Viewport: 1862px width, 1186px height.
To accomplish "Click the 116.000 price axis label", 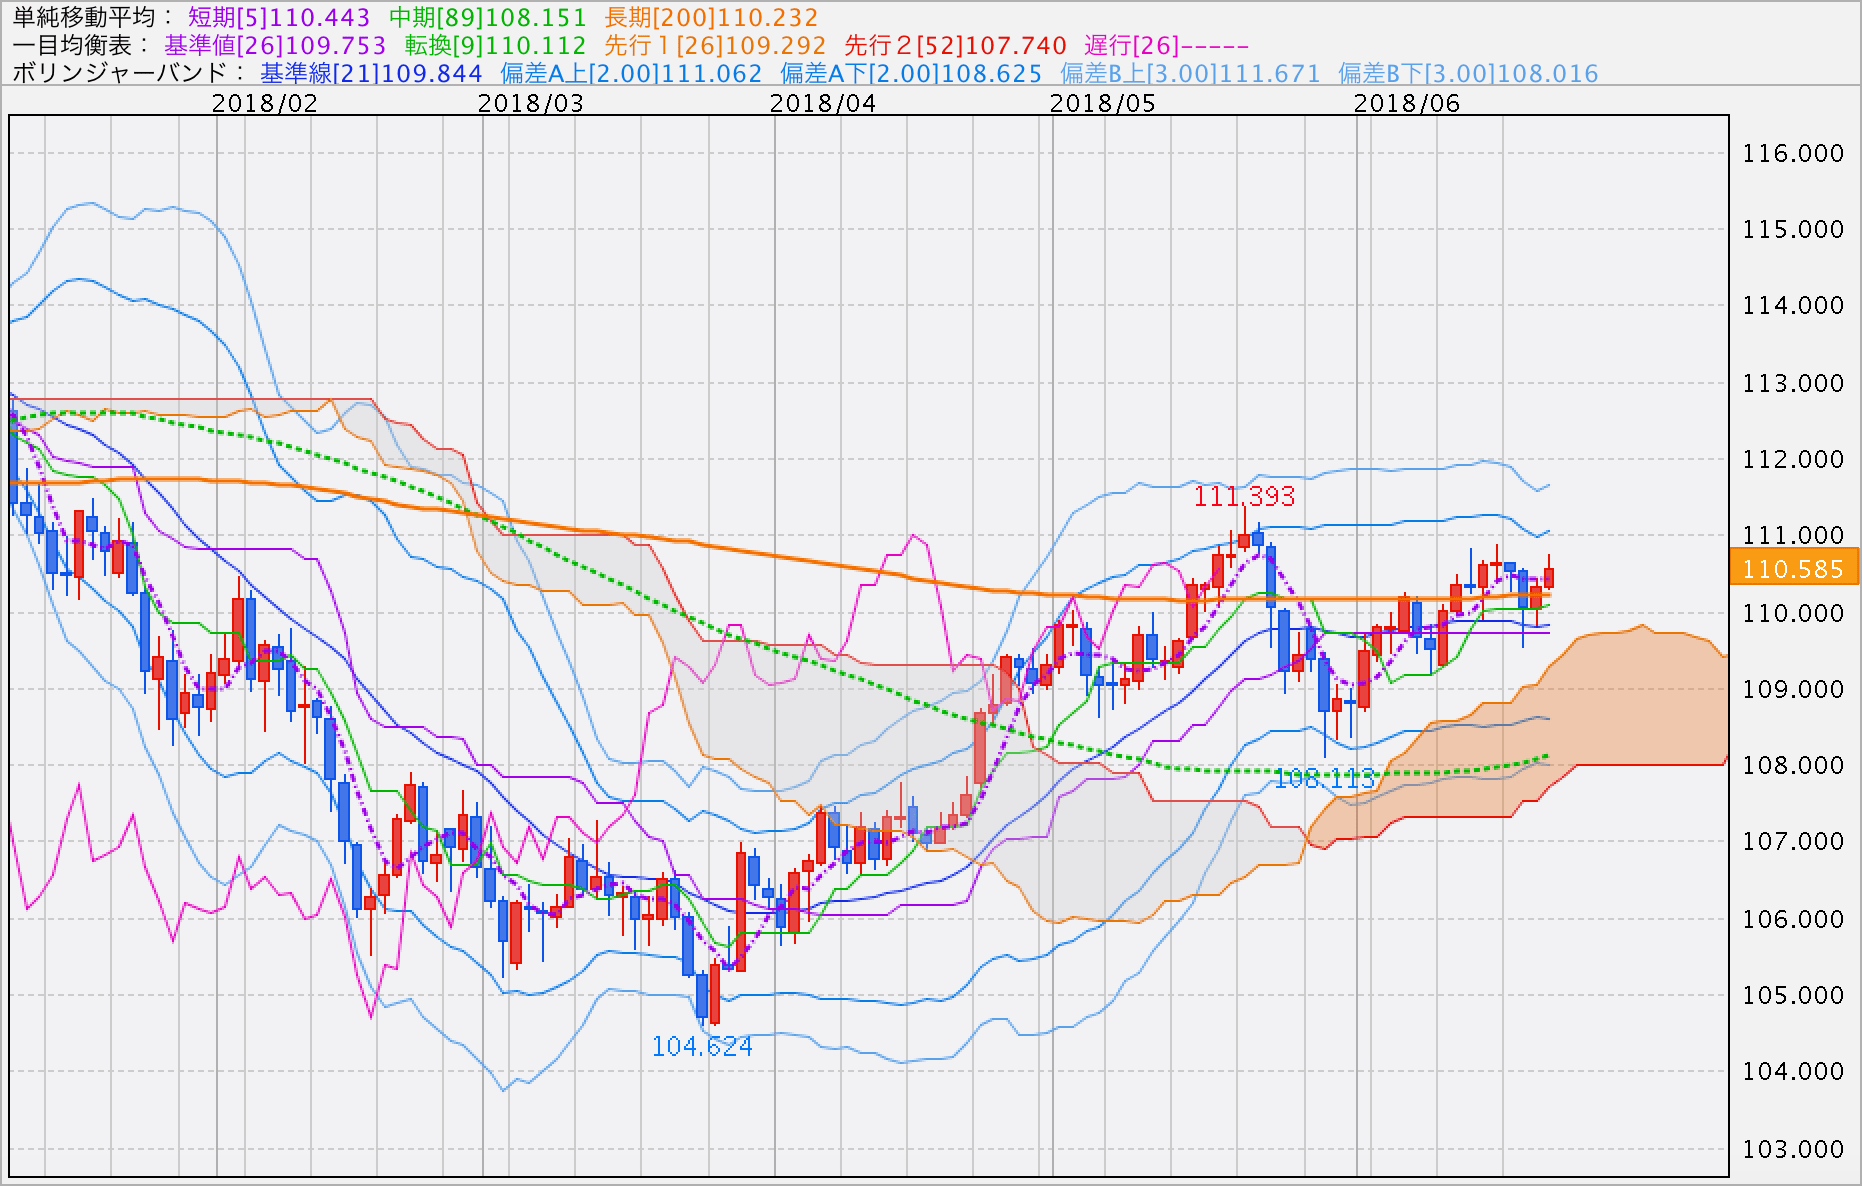I will [1792, 153].
